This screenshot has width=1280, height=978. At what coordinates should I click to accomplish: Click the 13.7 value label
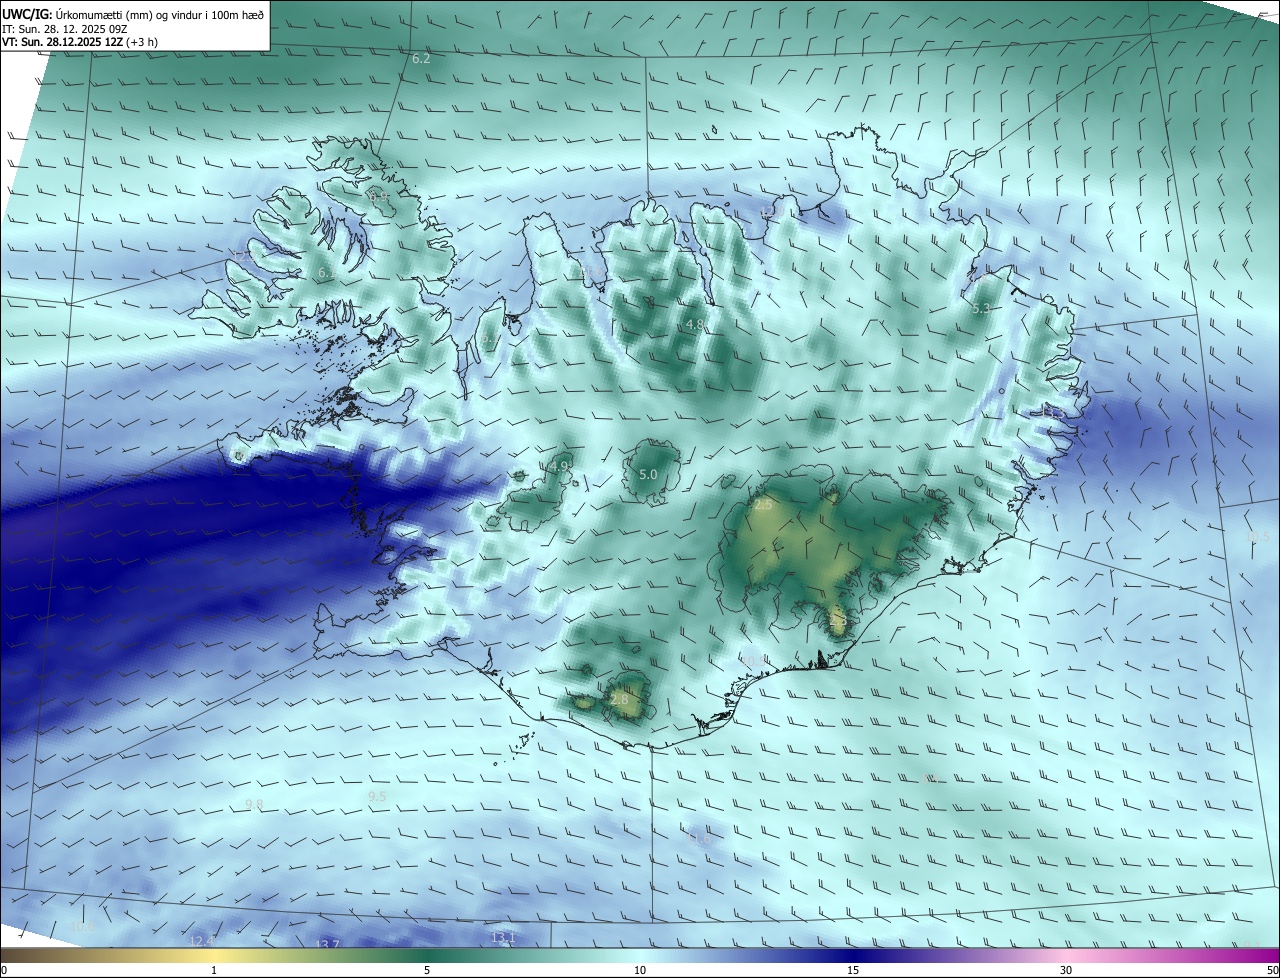(x=328, y=945)
